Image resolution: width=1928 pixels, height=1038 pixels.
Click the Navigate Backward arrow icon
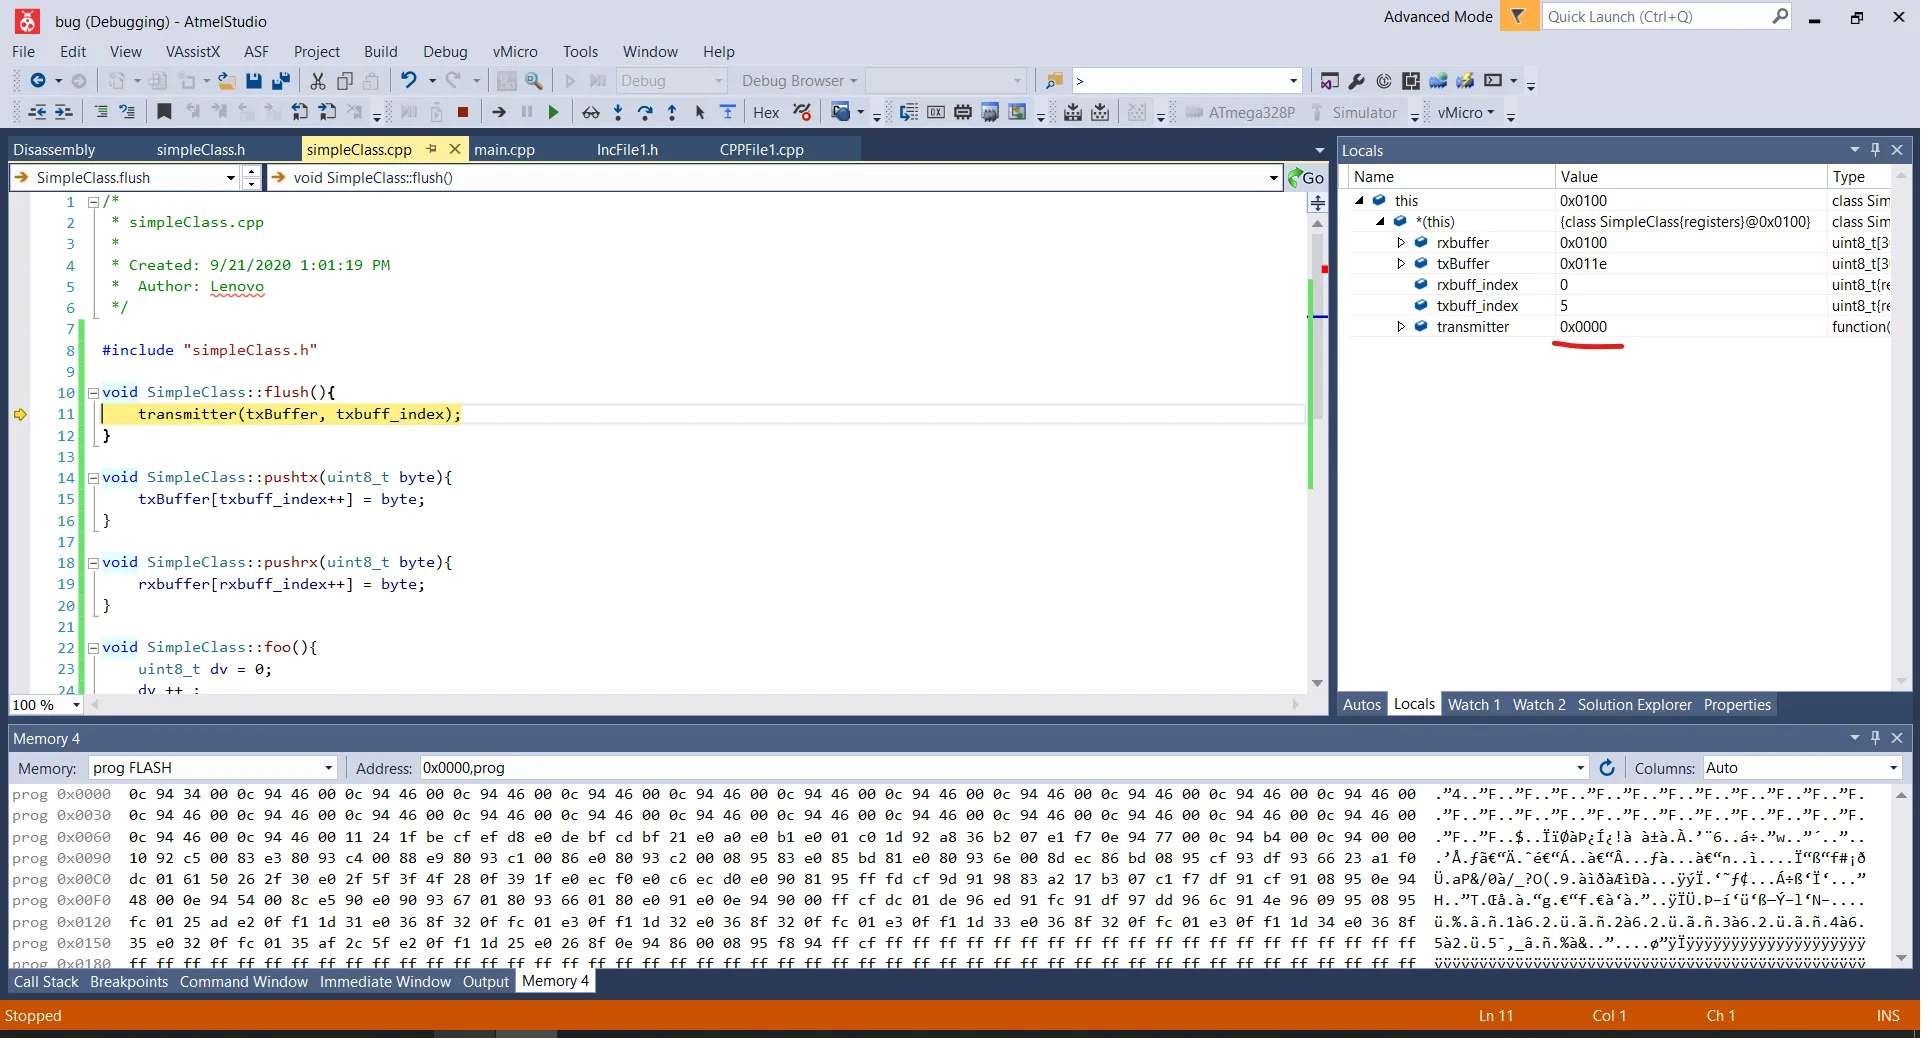(38, 81)
